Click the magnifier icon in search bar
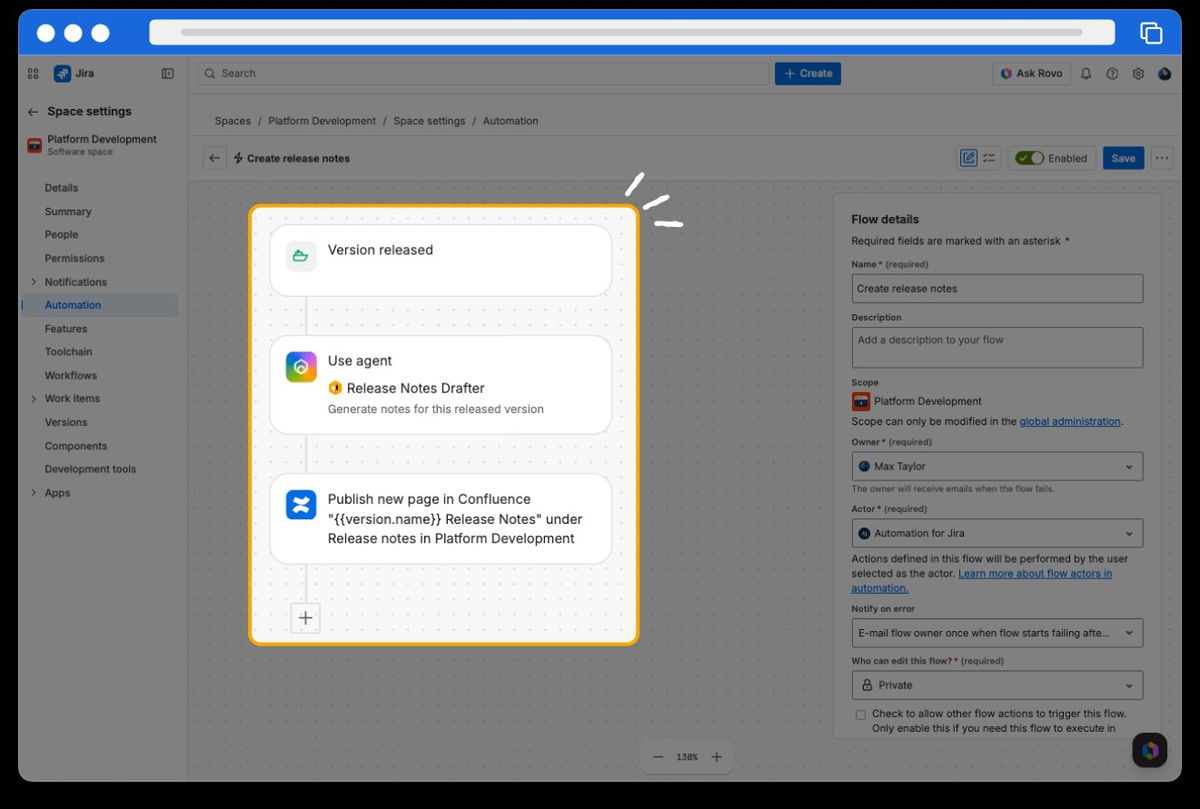Screen dimensions: 1200x809 [210, 73]
